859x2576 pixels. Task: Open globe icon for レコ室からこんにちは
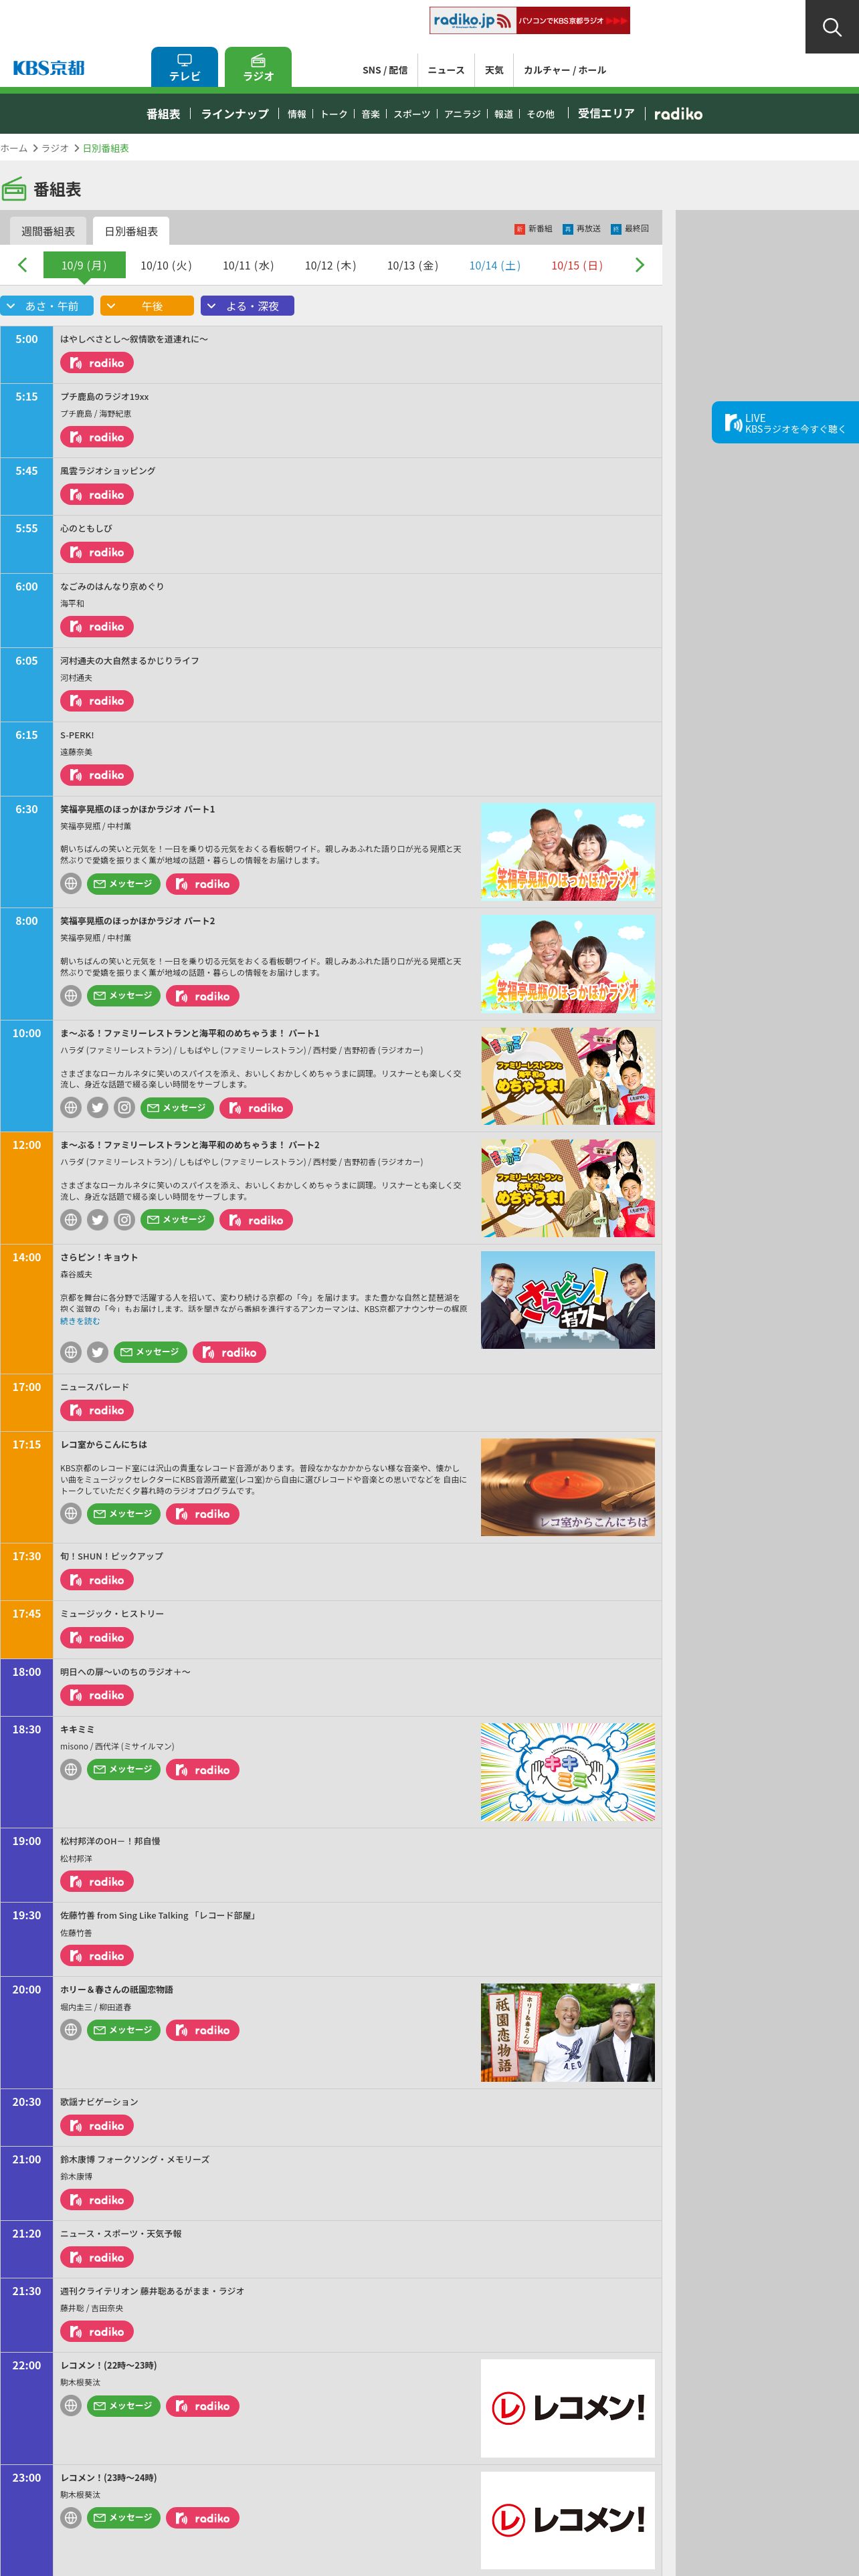71,1514
